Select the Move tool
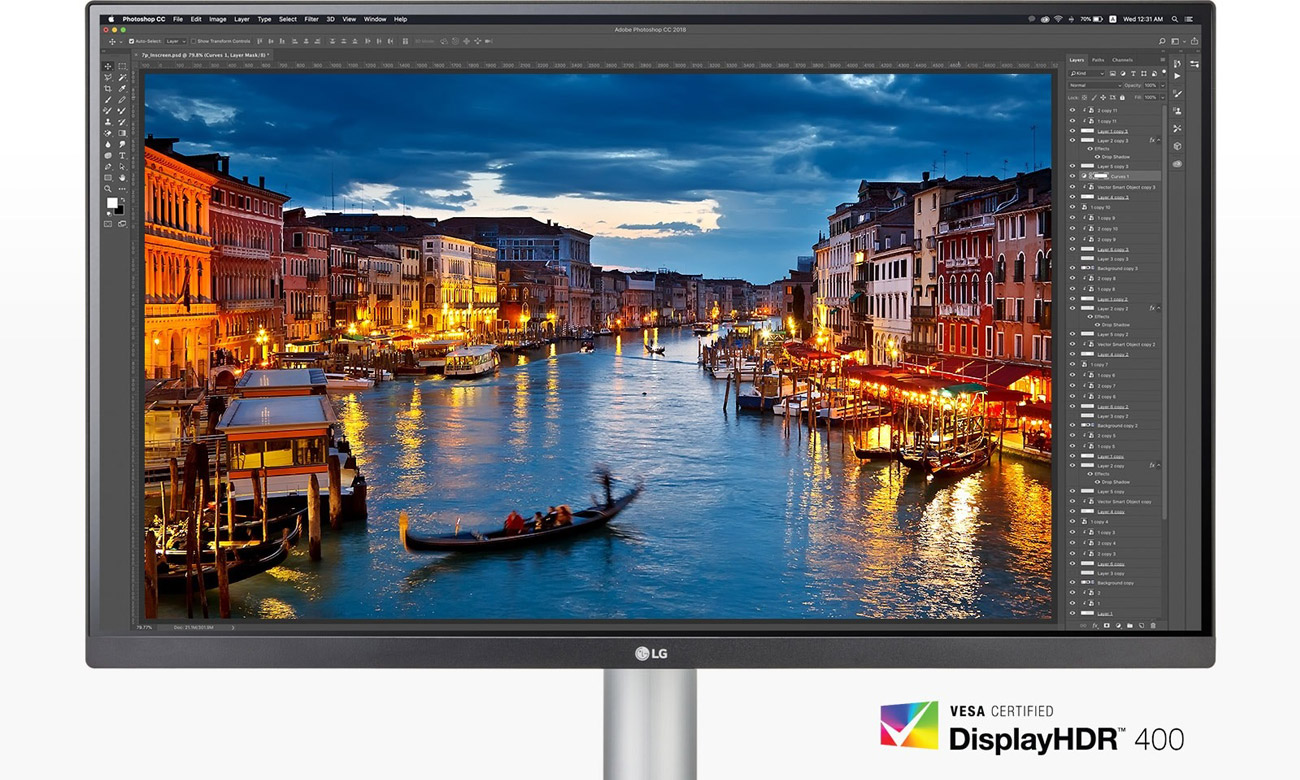Viewport: 1300px width, 780px height. tap(107, 66)
